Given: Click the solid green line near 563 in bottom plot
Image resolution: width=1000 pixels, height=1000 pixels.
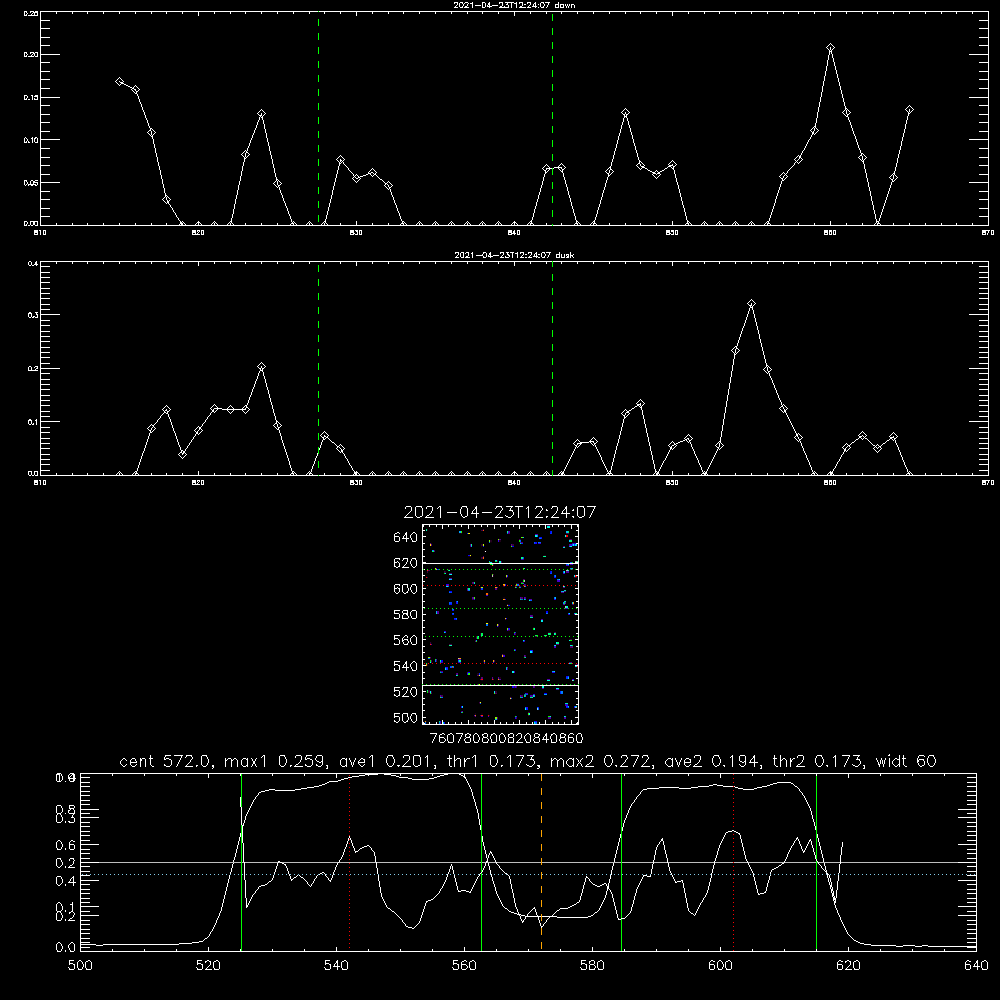Looking at the screenshot, I should [x=482, y=862].
